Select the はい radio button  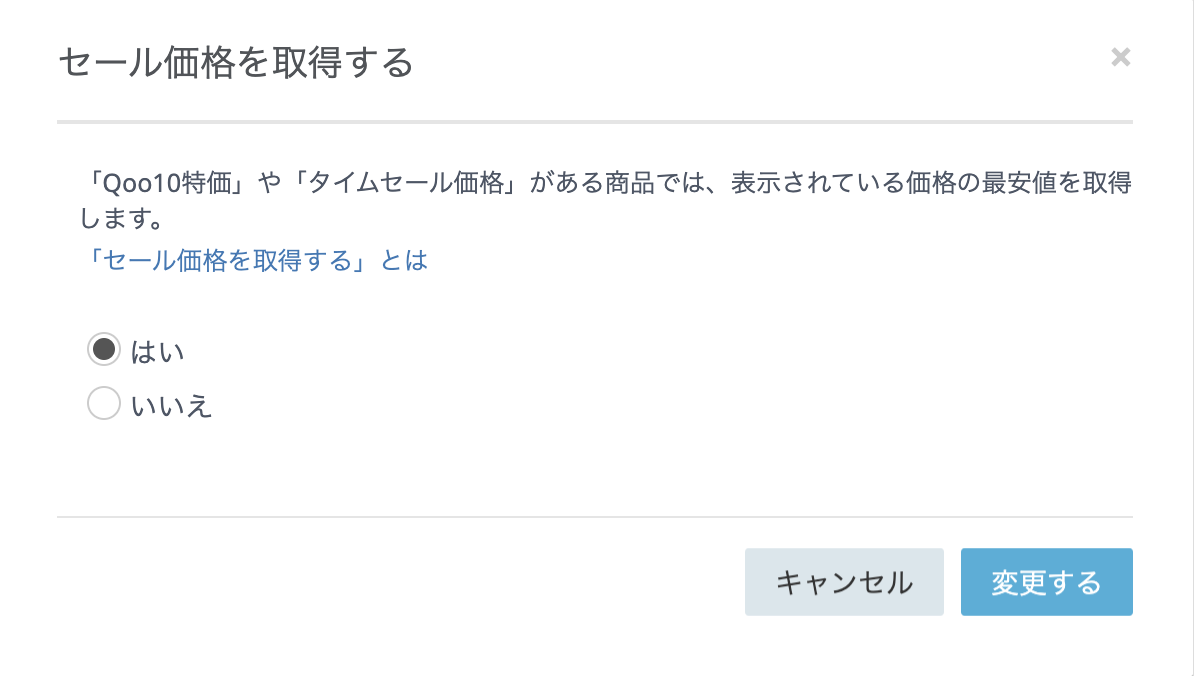pos(104,350)
